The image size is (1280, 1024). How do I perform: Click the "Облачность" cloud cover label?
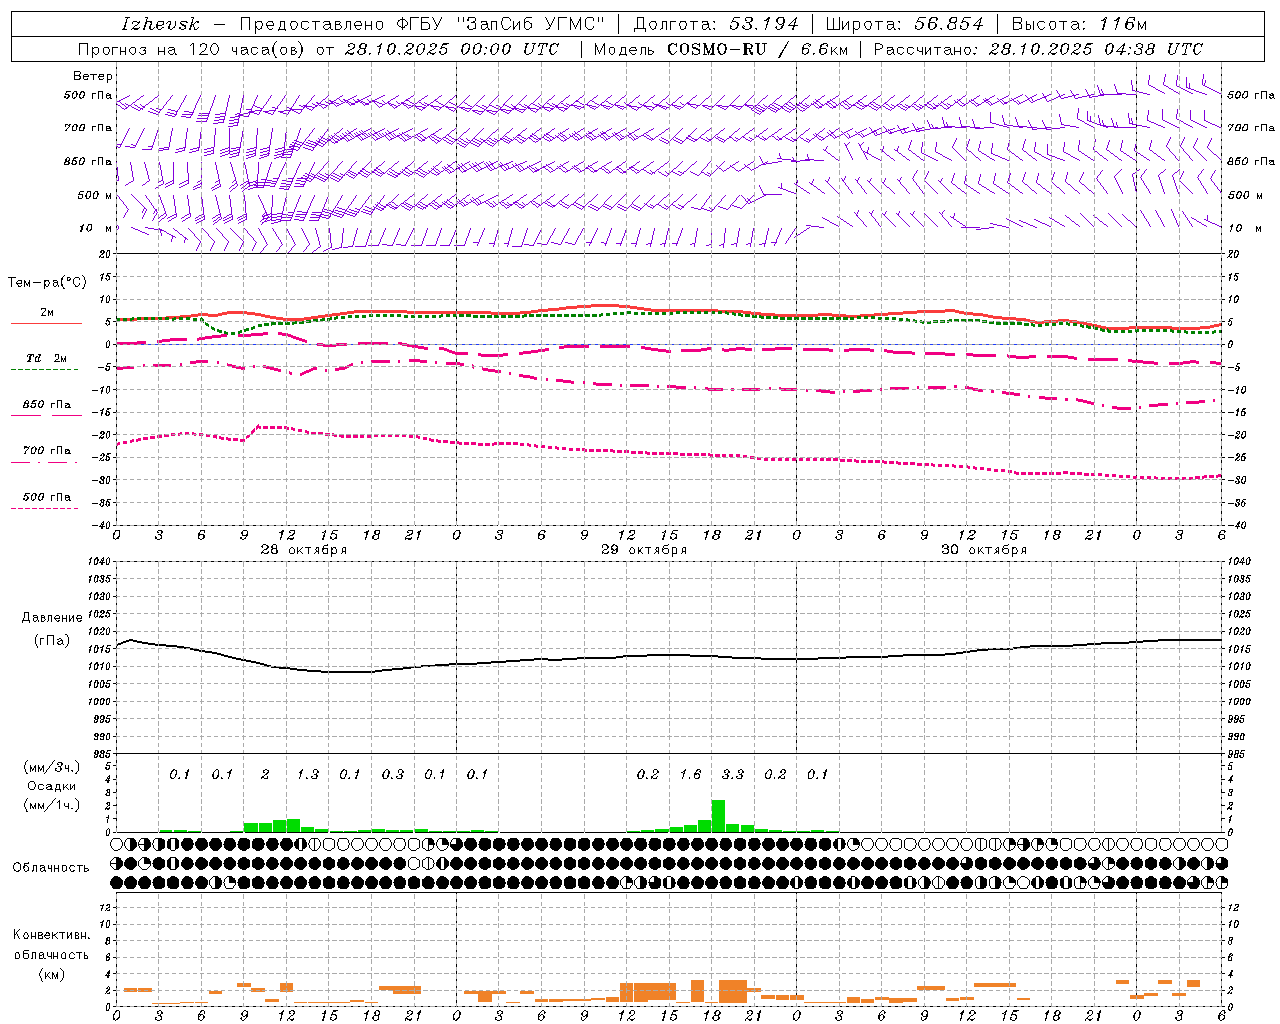51,868
